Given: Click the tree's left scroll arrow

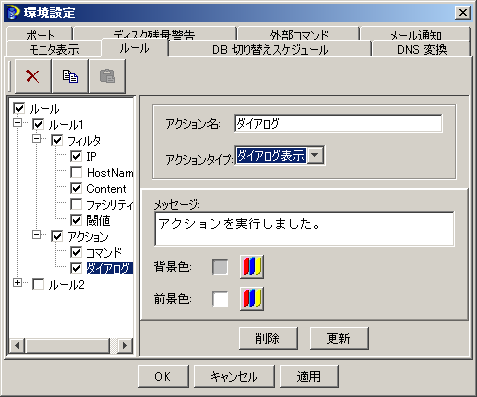Looking at the screenshot, I should point(17,345).
